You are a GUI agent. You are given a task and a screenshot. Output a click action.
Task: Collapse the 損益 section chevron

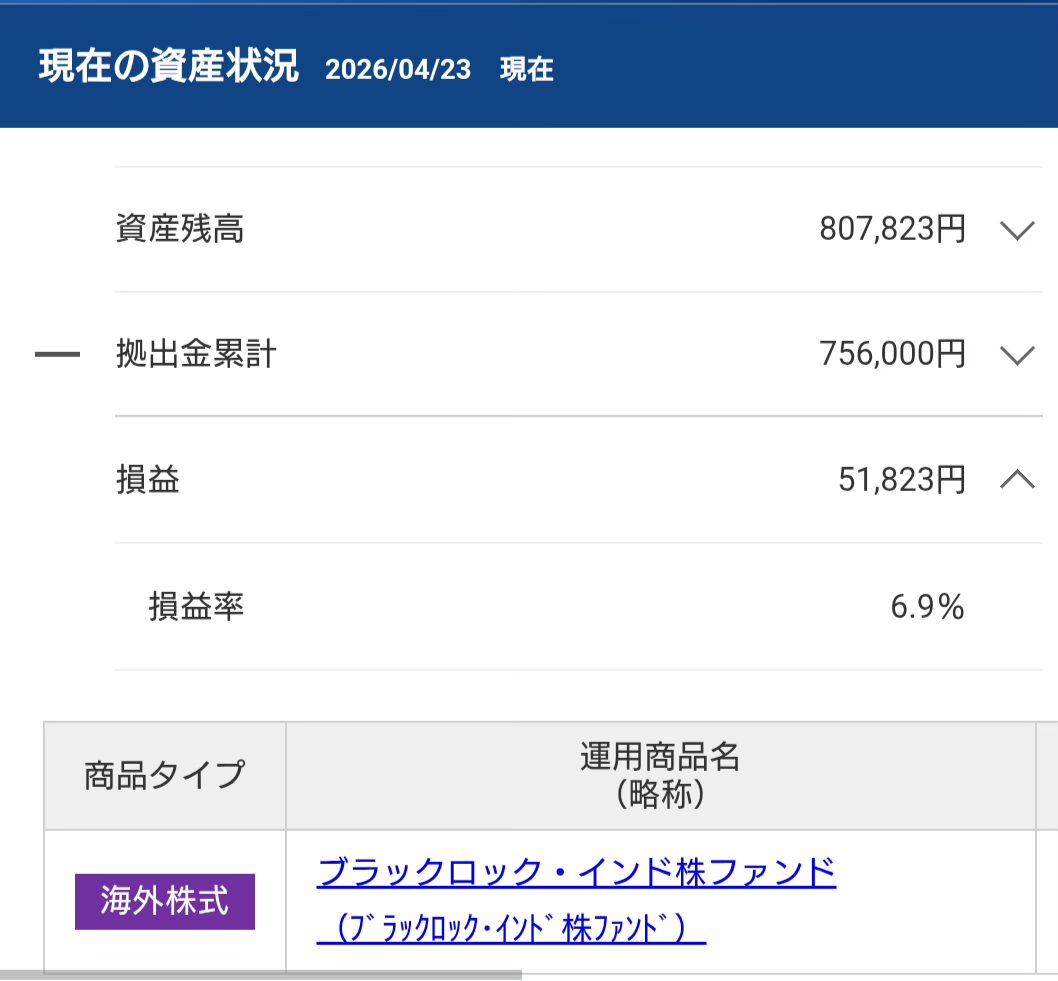click(1016, 480)
